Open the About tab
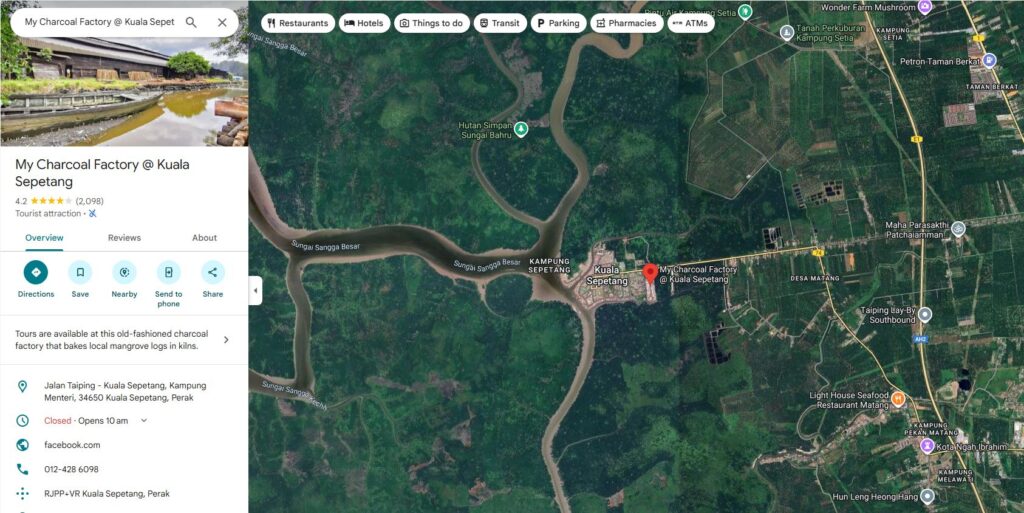 [204, 238]
